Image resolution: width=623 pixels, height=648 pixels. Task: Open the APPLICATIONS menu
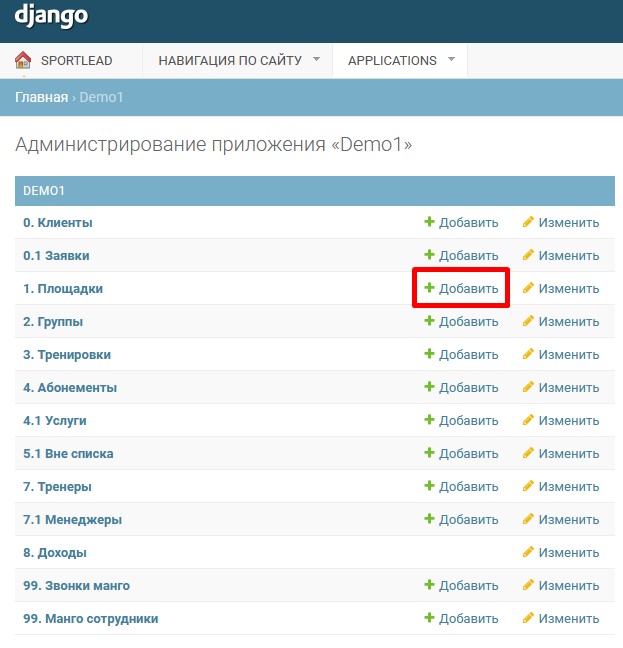click(x=392, y=60)
